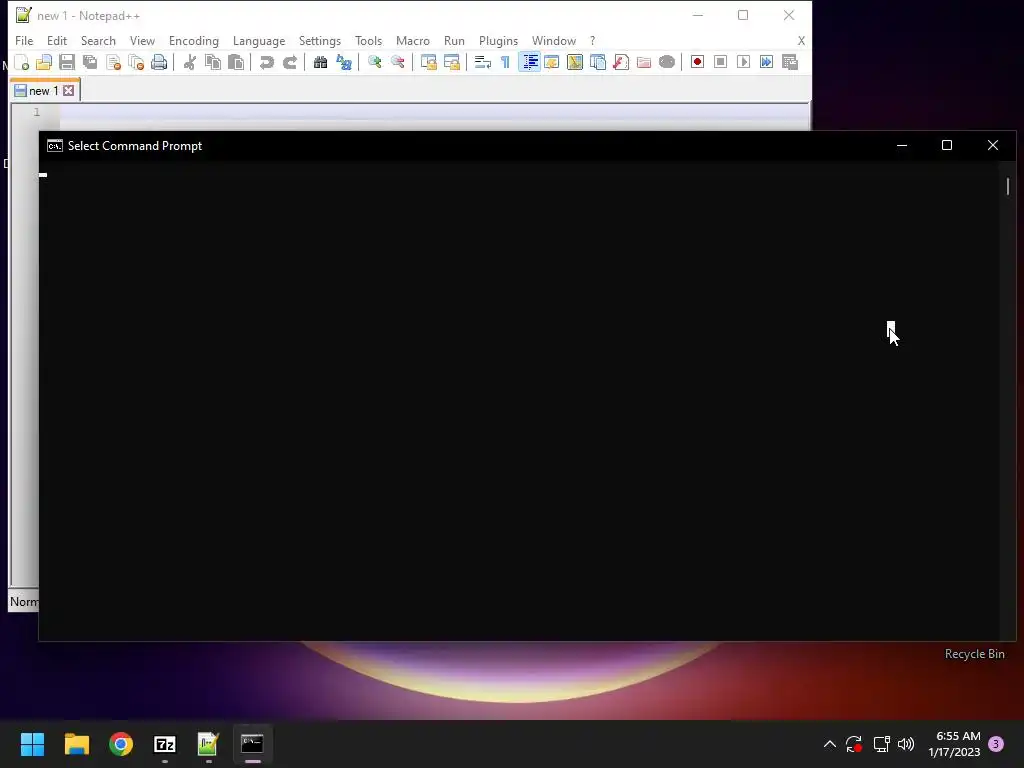1024x768 pixels.
Task: Open file icon in Notepad++ toolbar
Action: pyautogui.click(x=44, y=62)
